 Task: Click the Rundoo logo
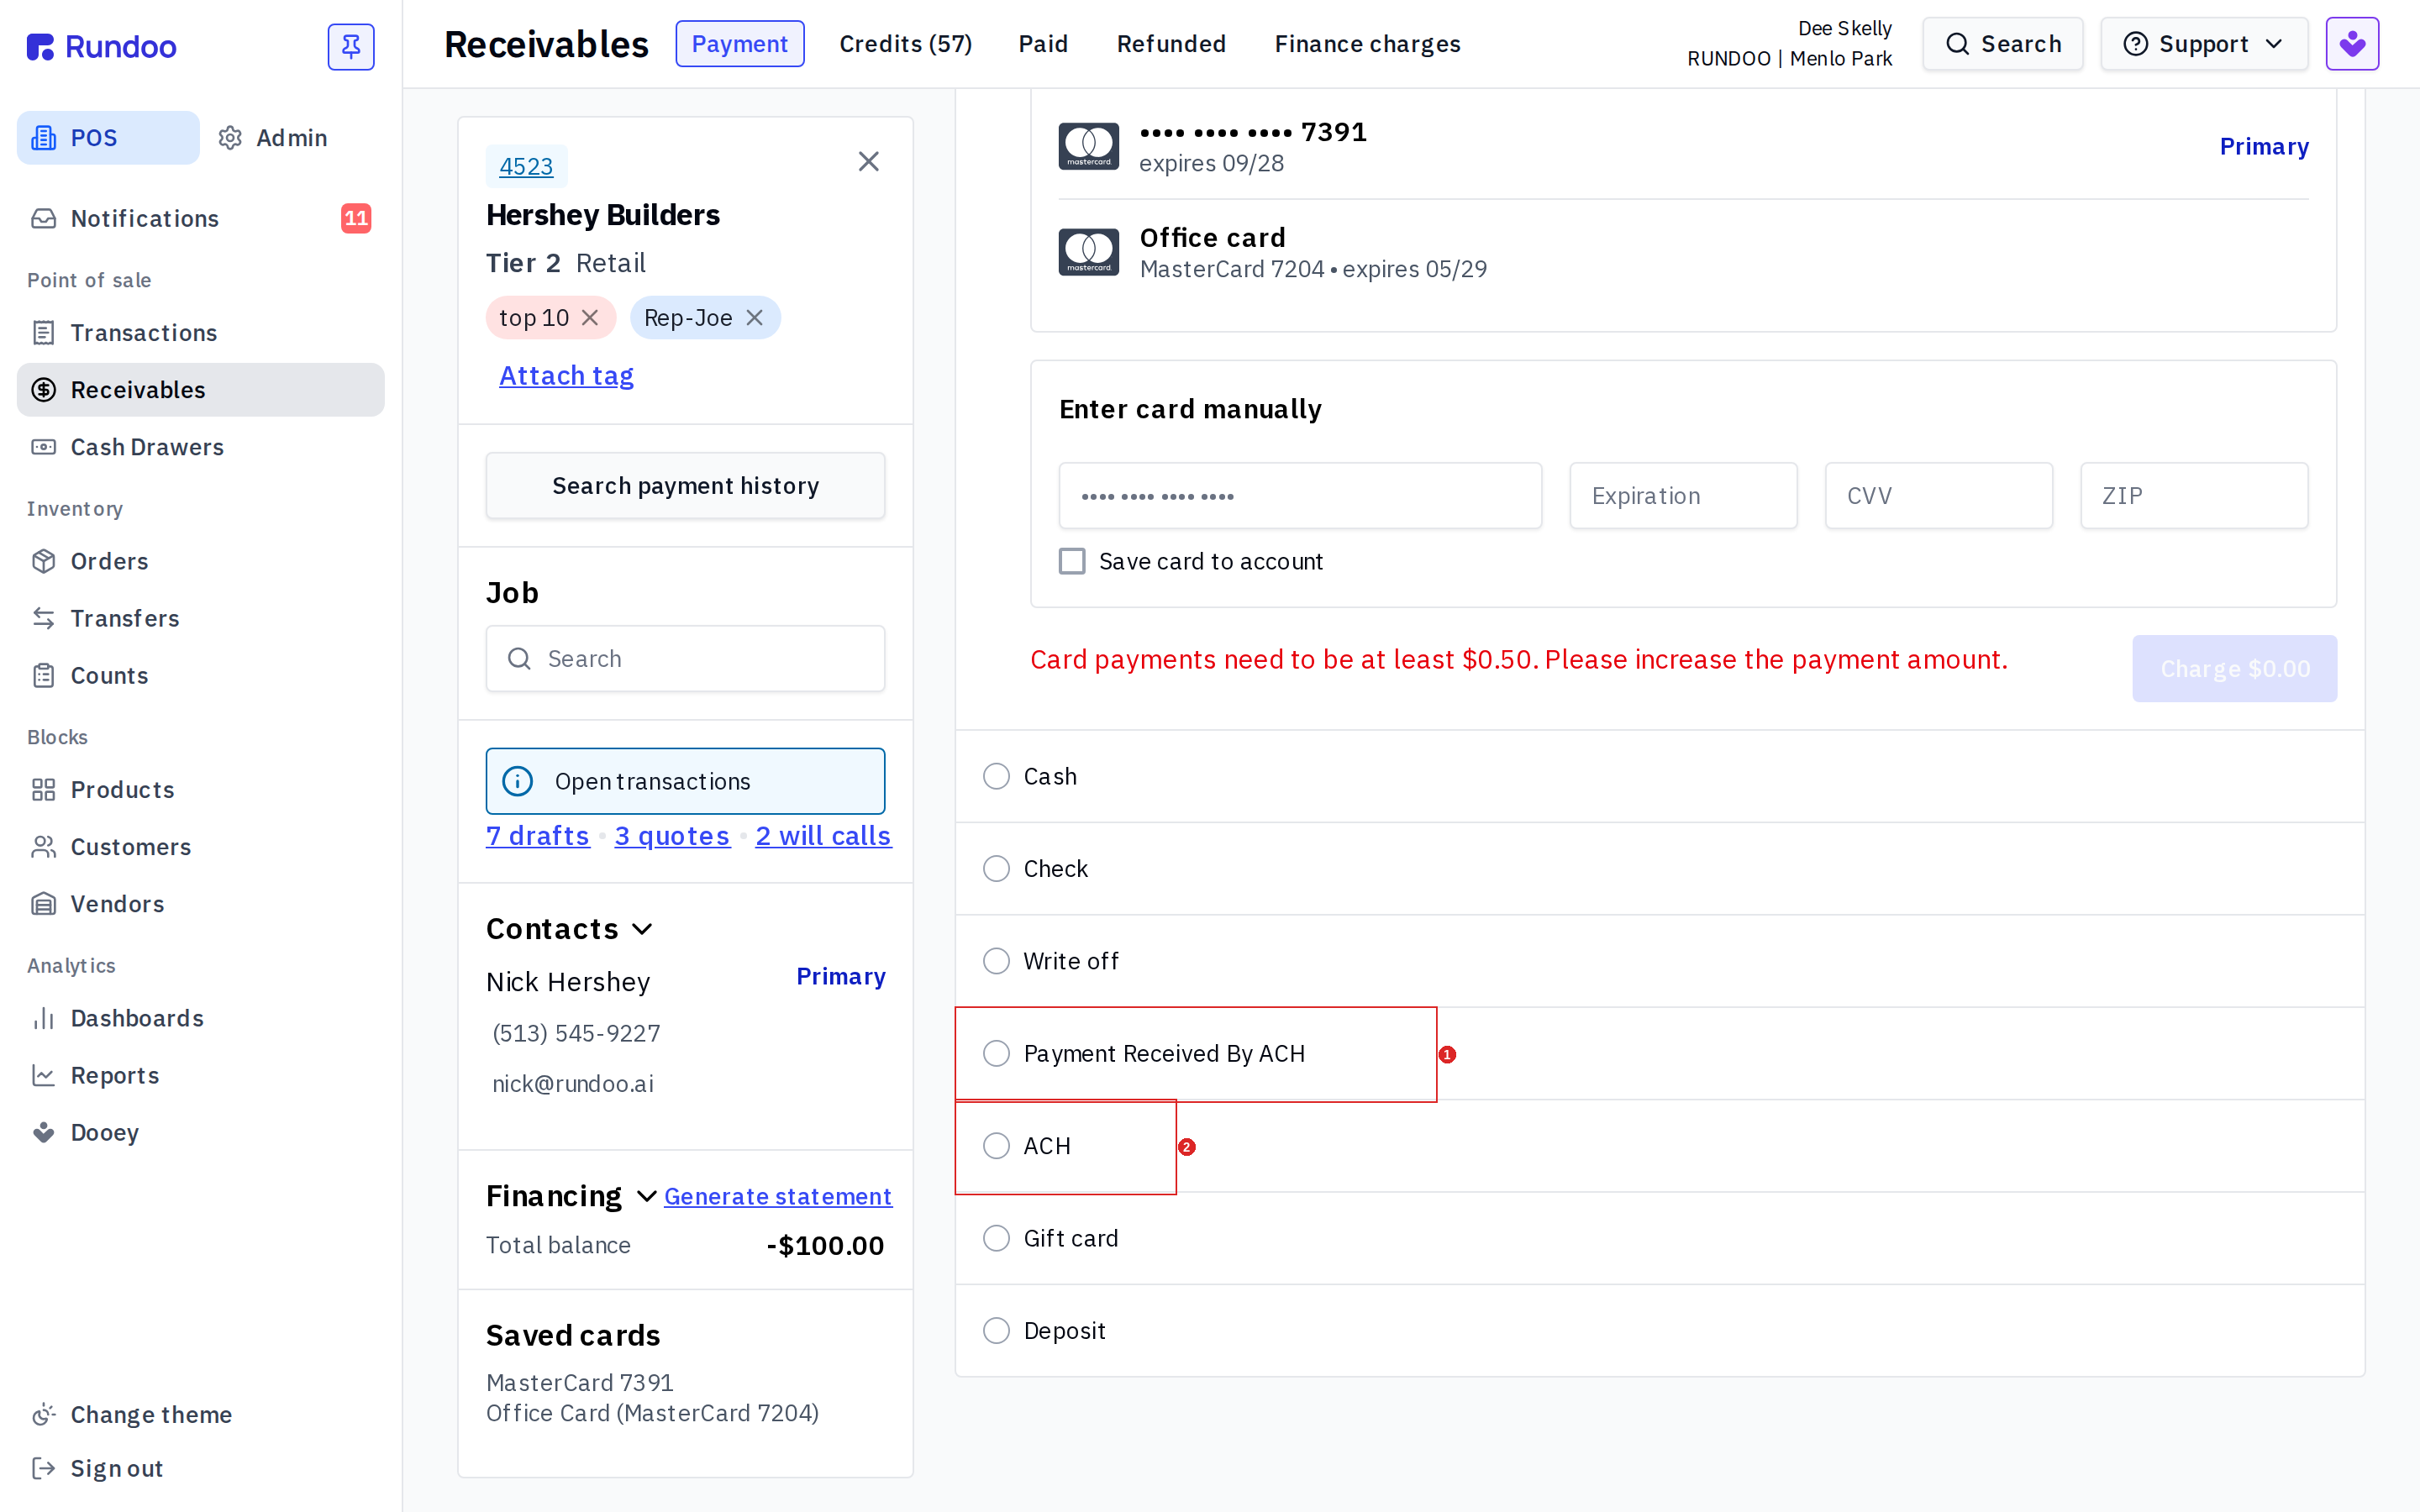(101, 46)
